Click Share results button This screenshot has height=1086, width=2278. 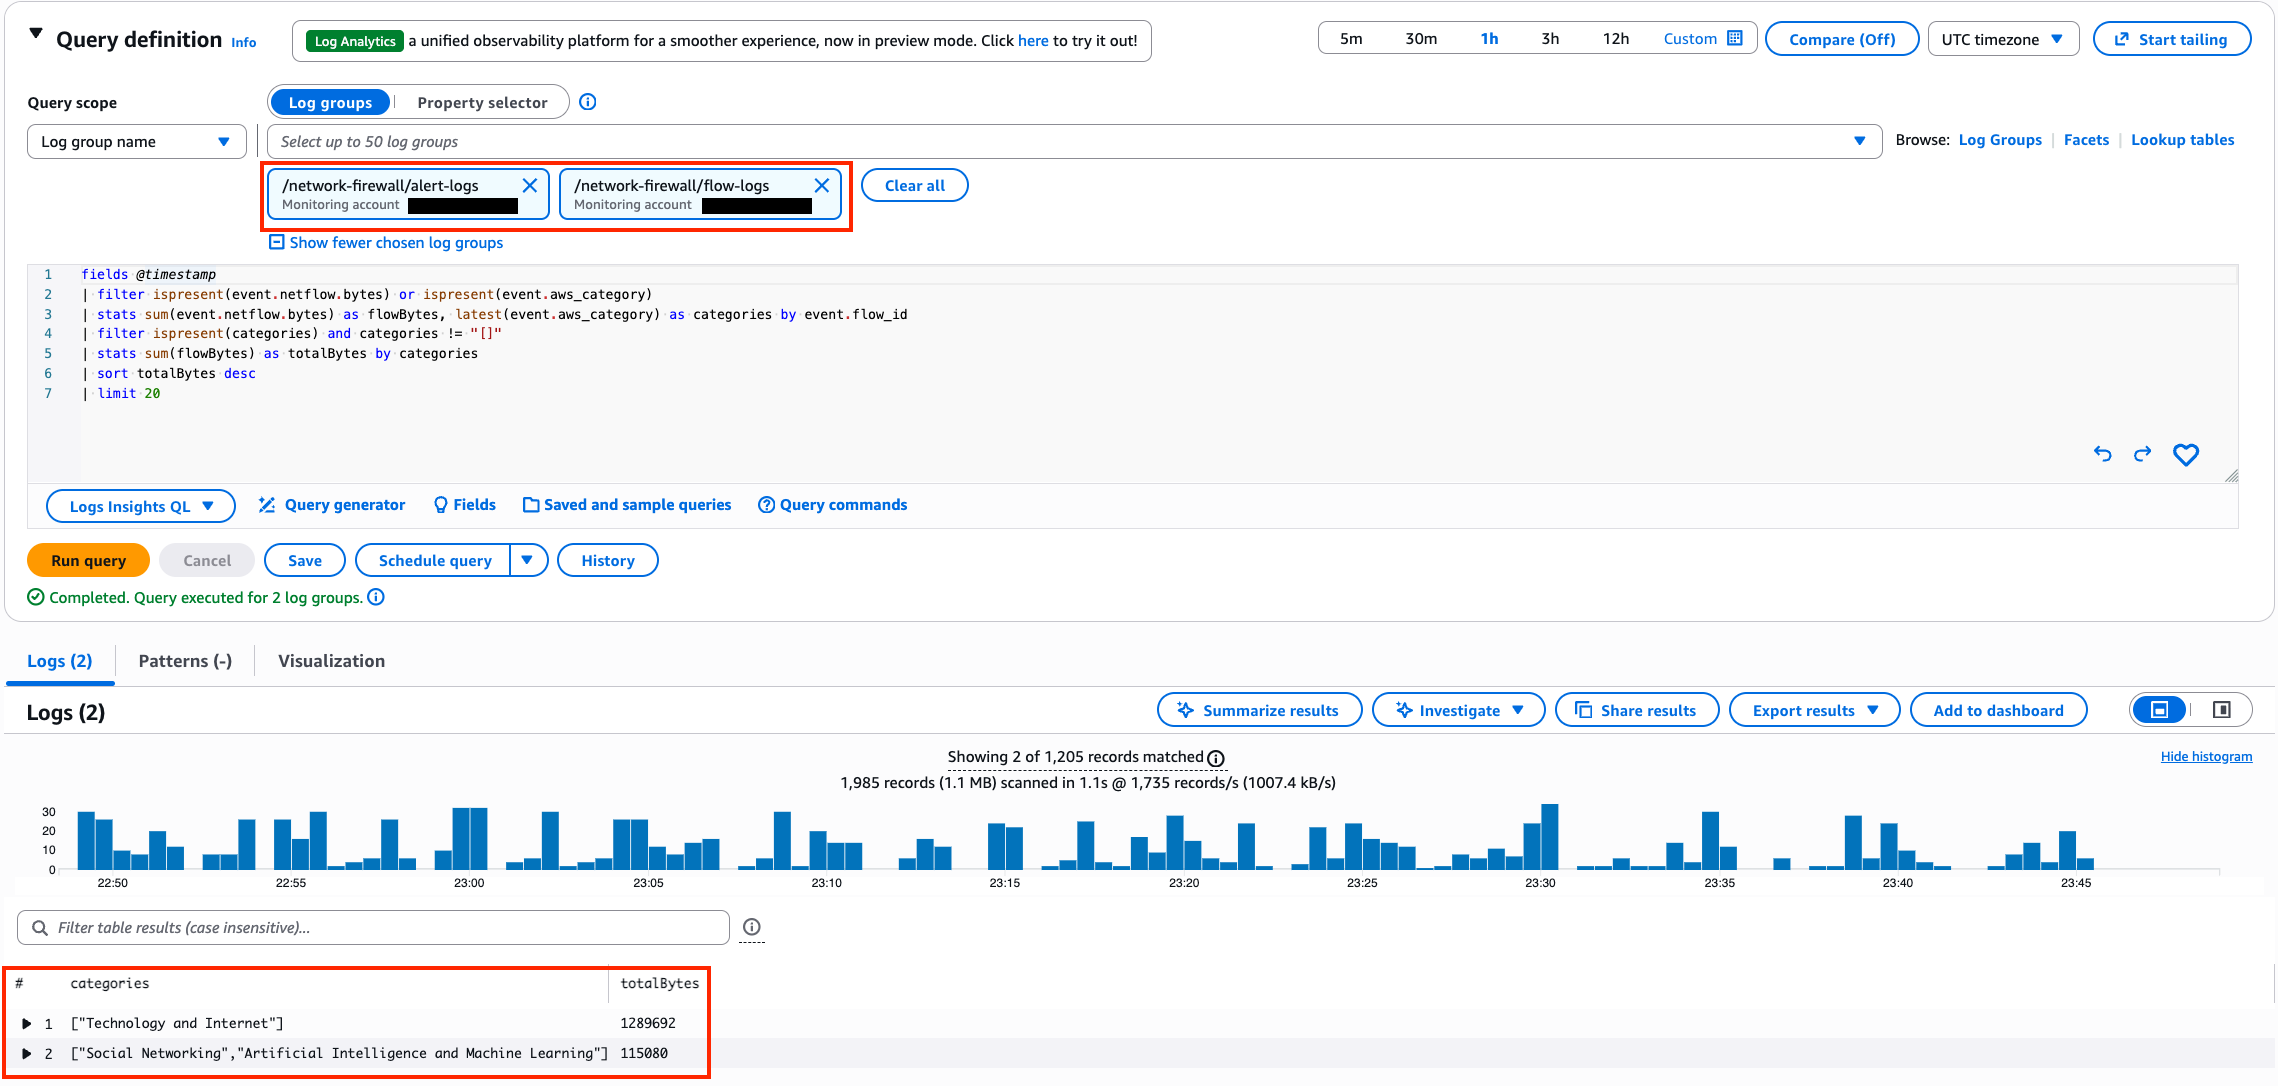click(1637, 710)
